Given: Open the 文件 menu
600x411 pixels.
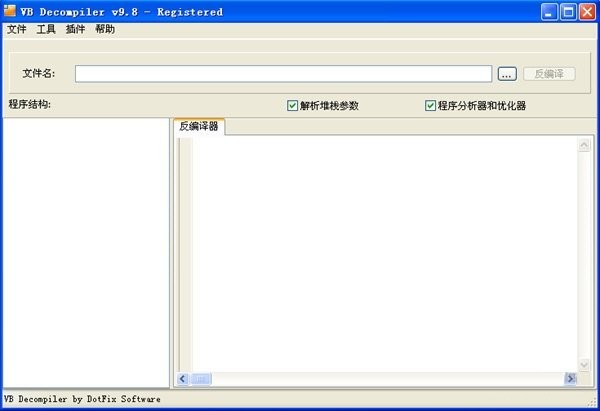Looking at the screenshot, I should coord(17,29).
